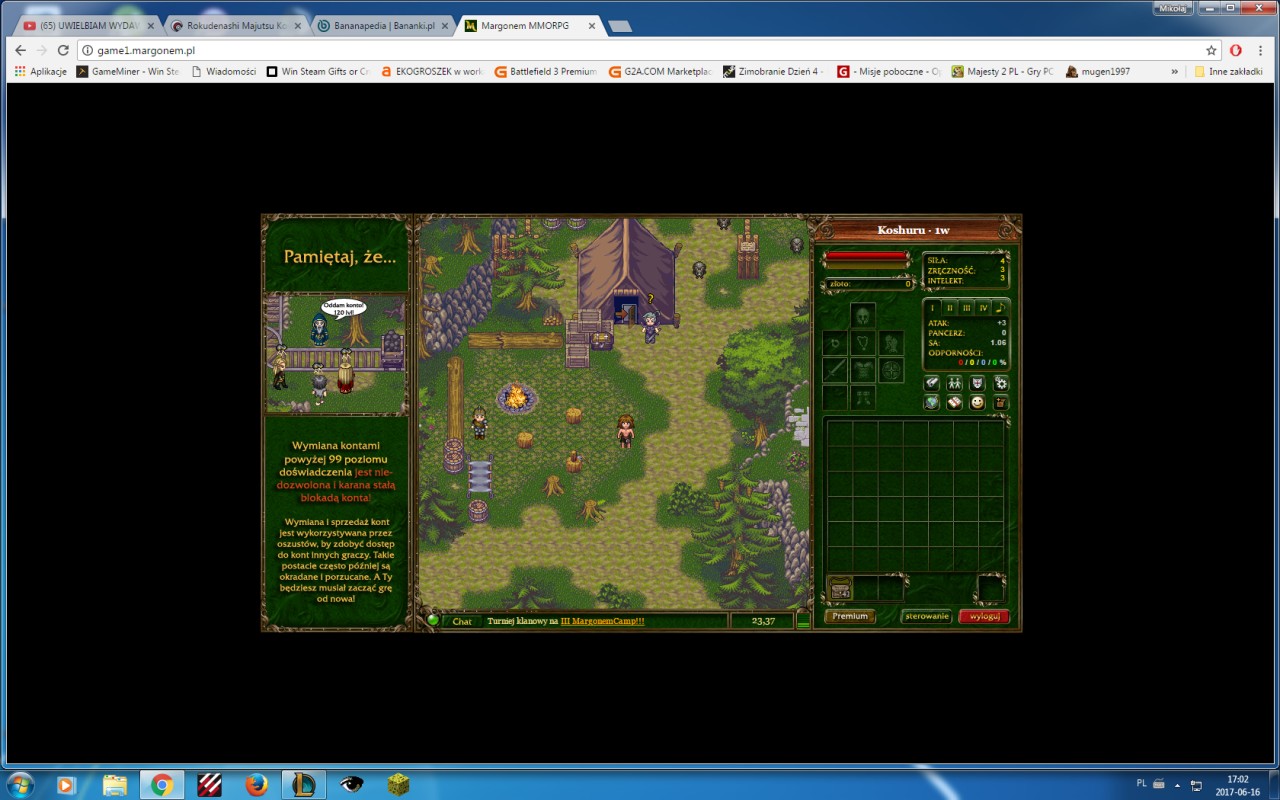This screenshot has height=800, width=1280.
Task: Switch to stats tab IV
Action: coord(983,308)
